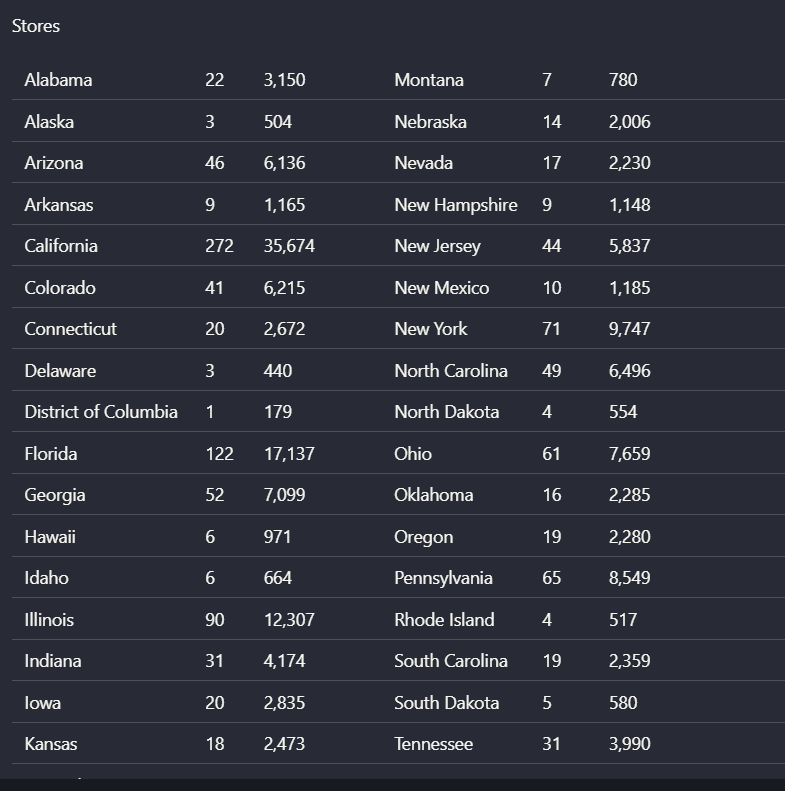Select the Florida state name
The width and height of the screenshot is (785, 791).
[x=51, y=454]
